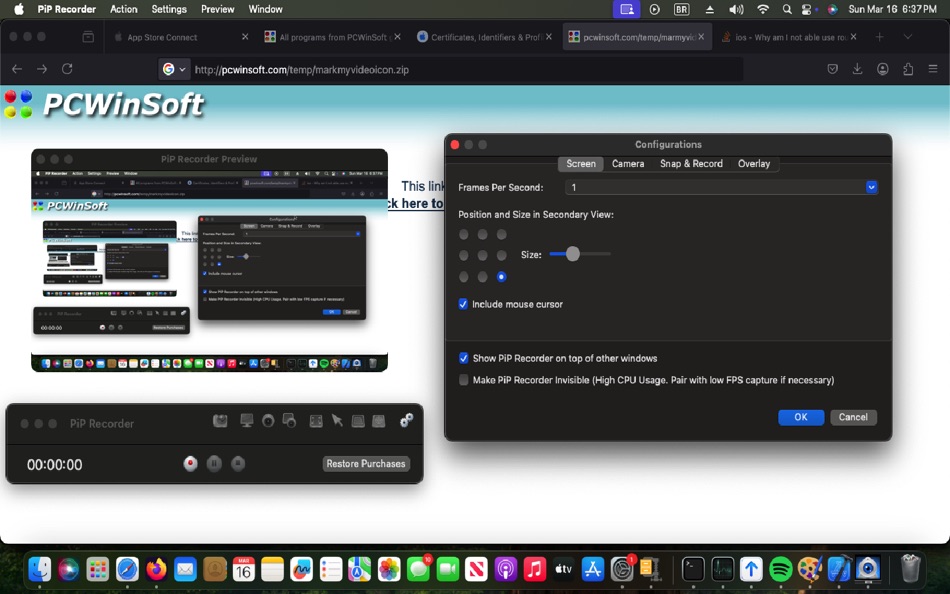Enable Make PiP Recorder Invisible checkbox
Image resolution: width=950 pixels, height=594 pixels.
click(463, 379)
